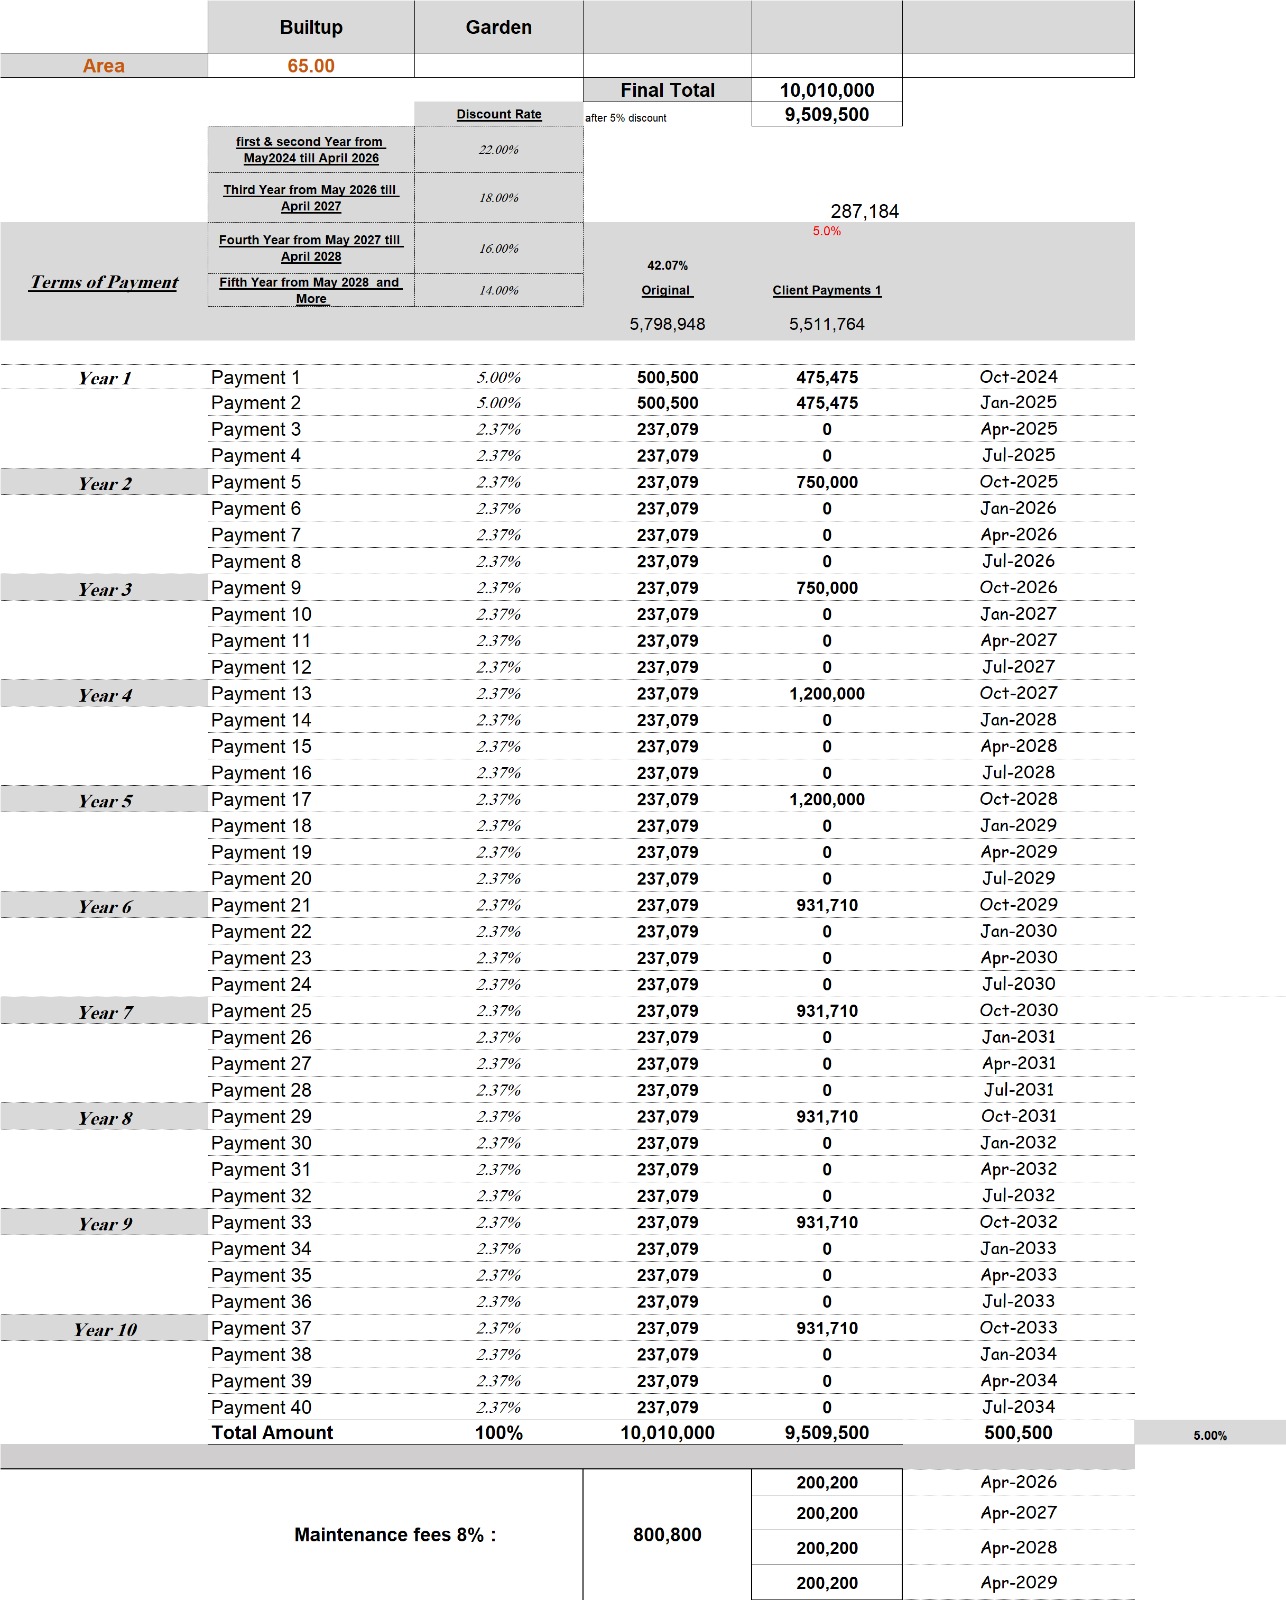This screenshot has height=1600, width=1286.
Task: Select the Year 1 row label
Action: [104, 378]
